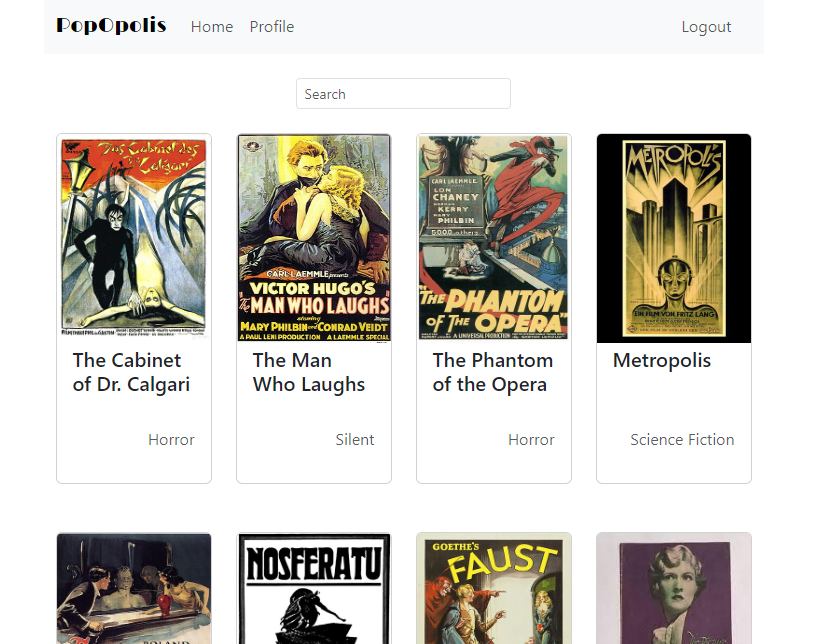Go to the Profile page

click(271, 27)
